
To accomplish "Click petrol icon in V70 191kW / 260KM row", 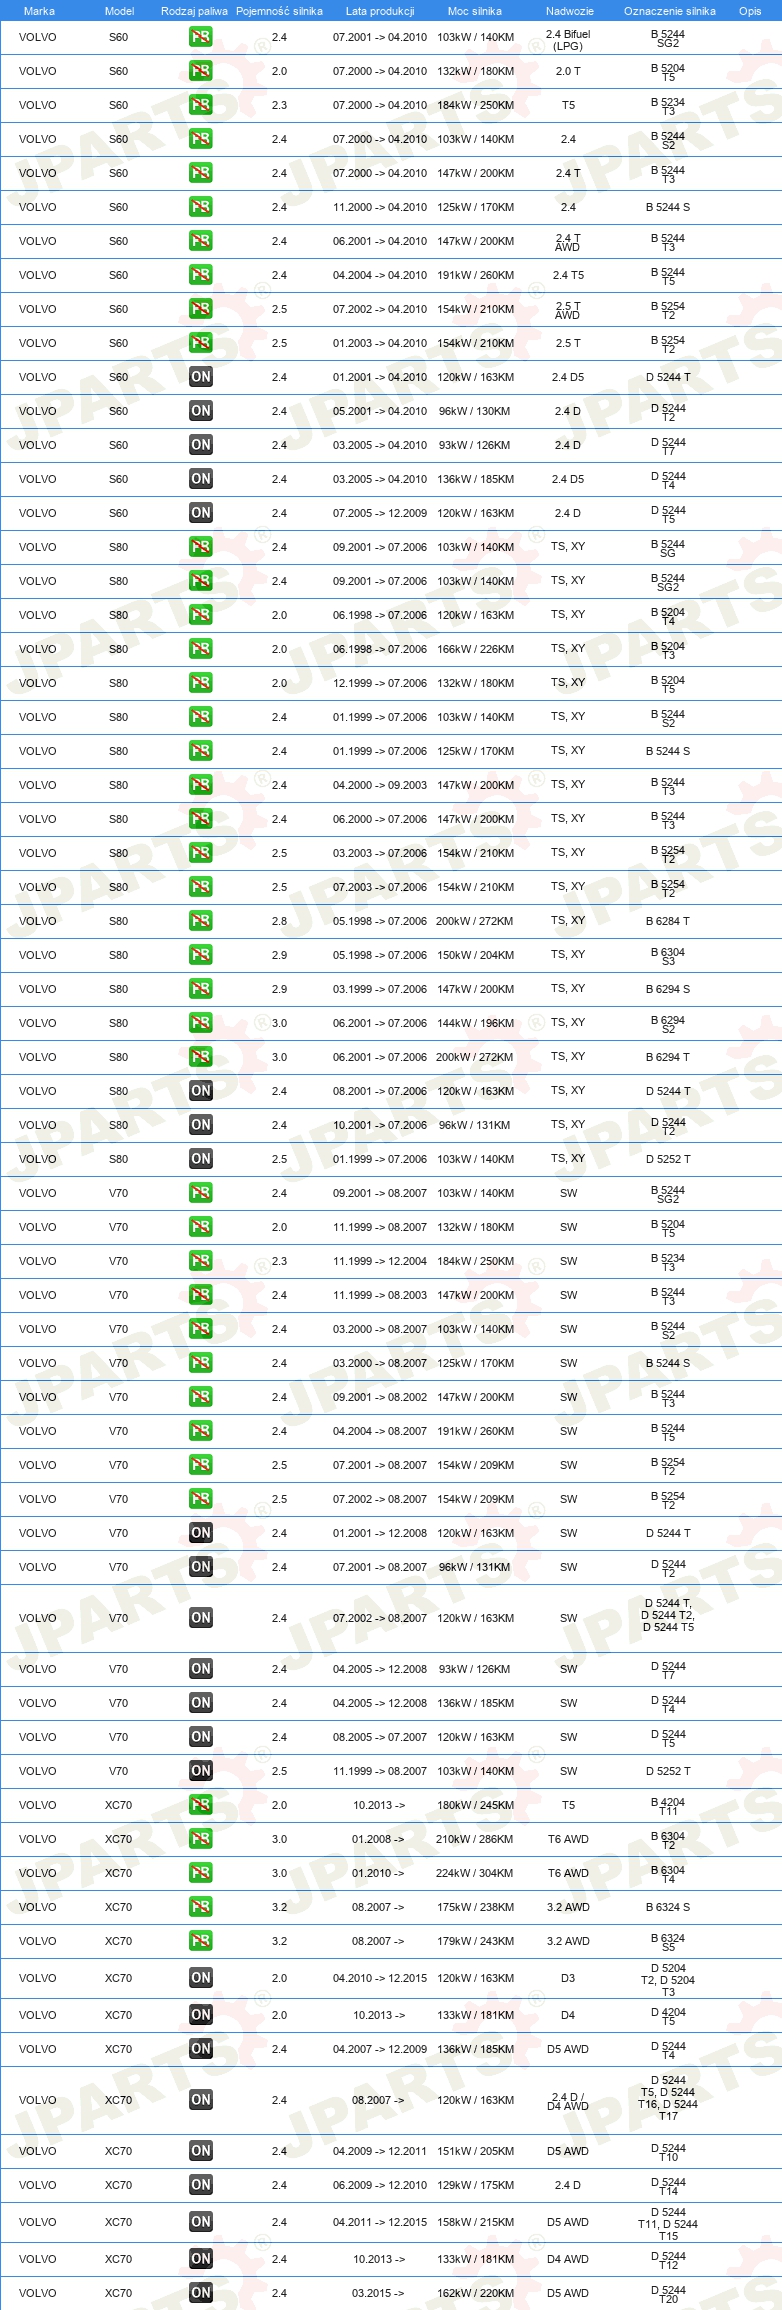I will click(200, 1431).
